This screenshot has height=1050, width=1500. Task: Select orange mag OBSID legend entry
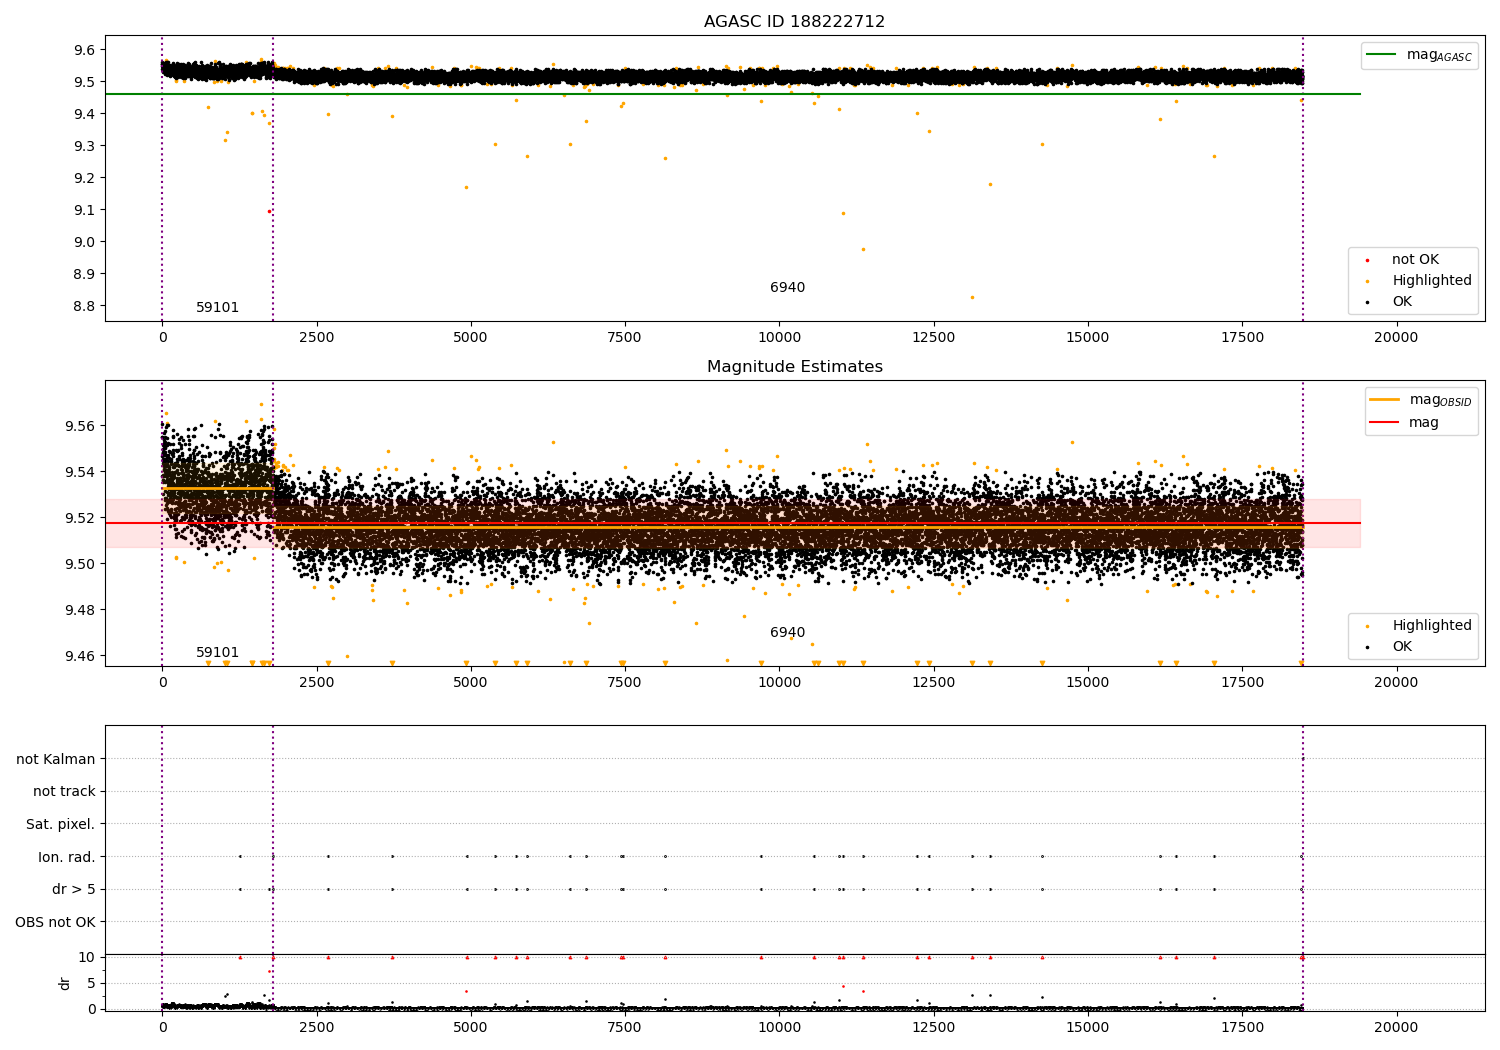(1384, 400)
